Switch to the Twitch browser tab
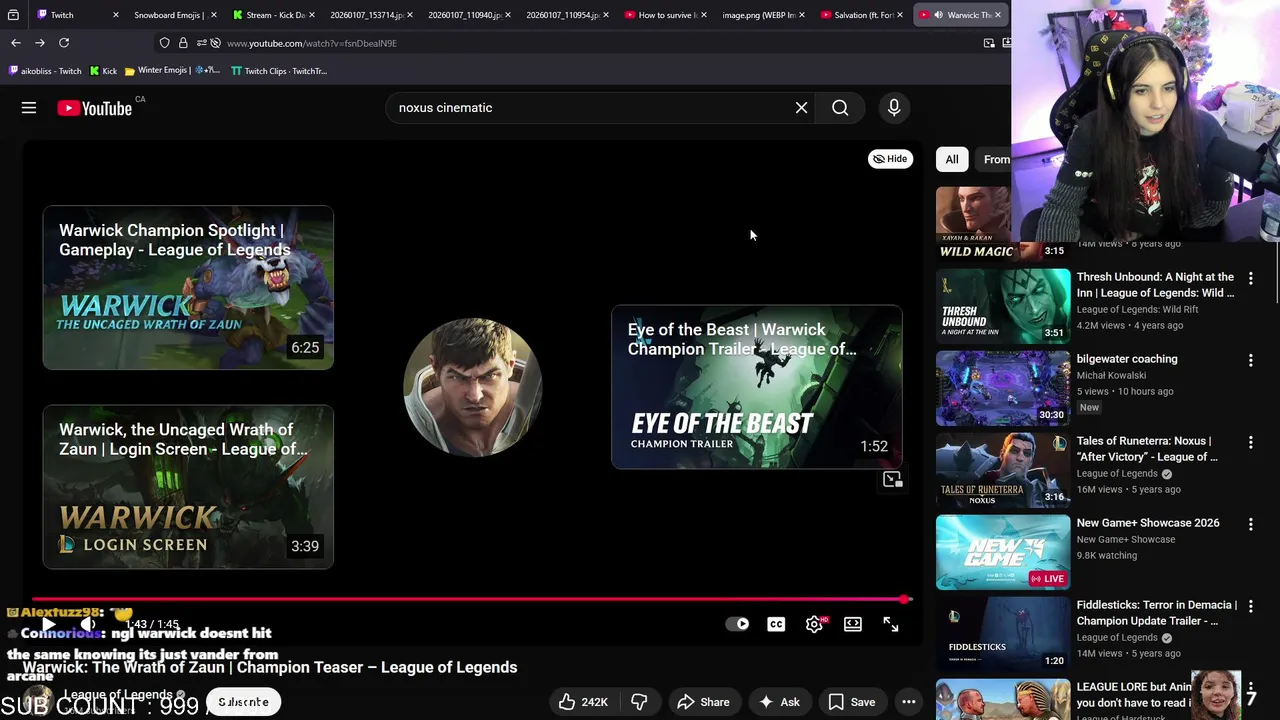The width and height of the screenshot is (1280, 720). coord(62,15)
